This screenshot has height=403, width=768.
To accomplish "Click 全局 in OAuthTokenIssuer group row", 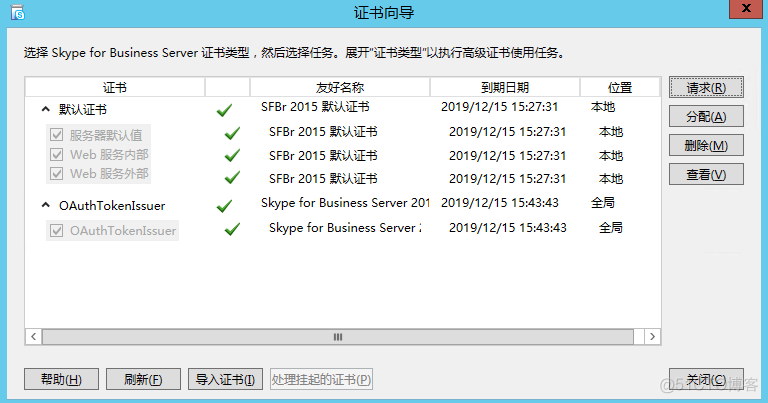I will point(603,203).
